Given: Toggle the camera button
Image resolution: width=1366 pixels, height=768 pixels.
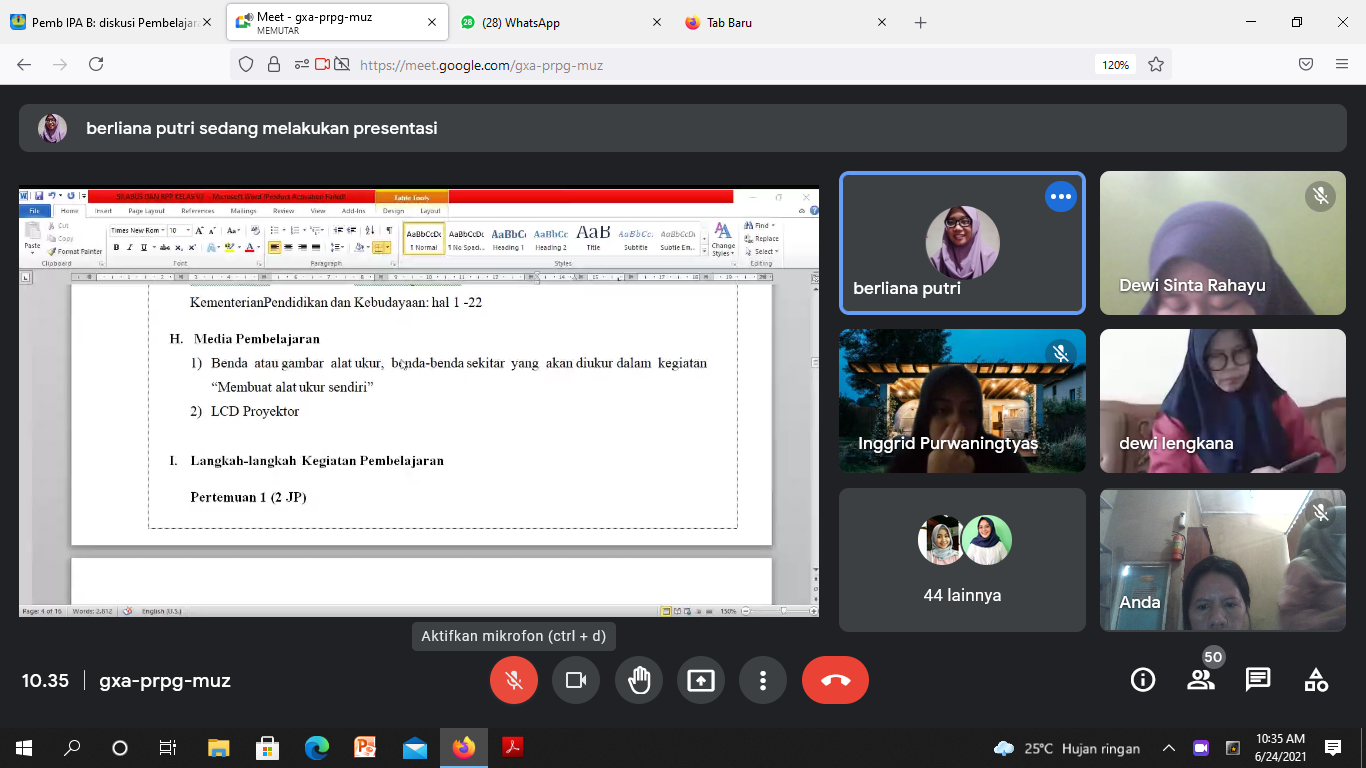Looking at the screenshot, I should tap(576, 681).
